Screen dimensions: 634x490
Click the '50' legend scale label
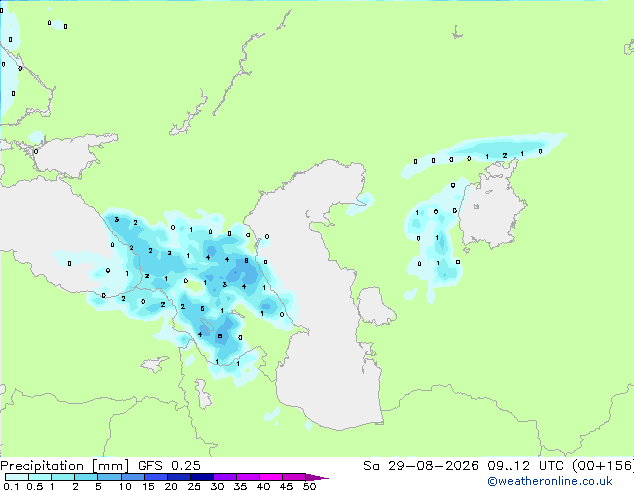click(309, 486)
